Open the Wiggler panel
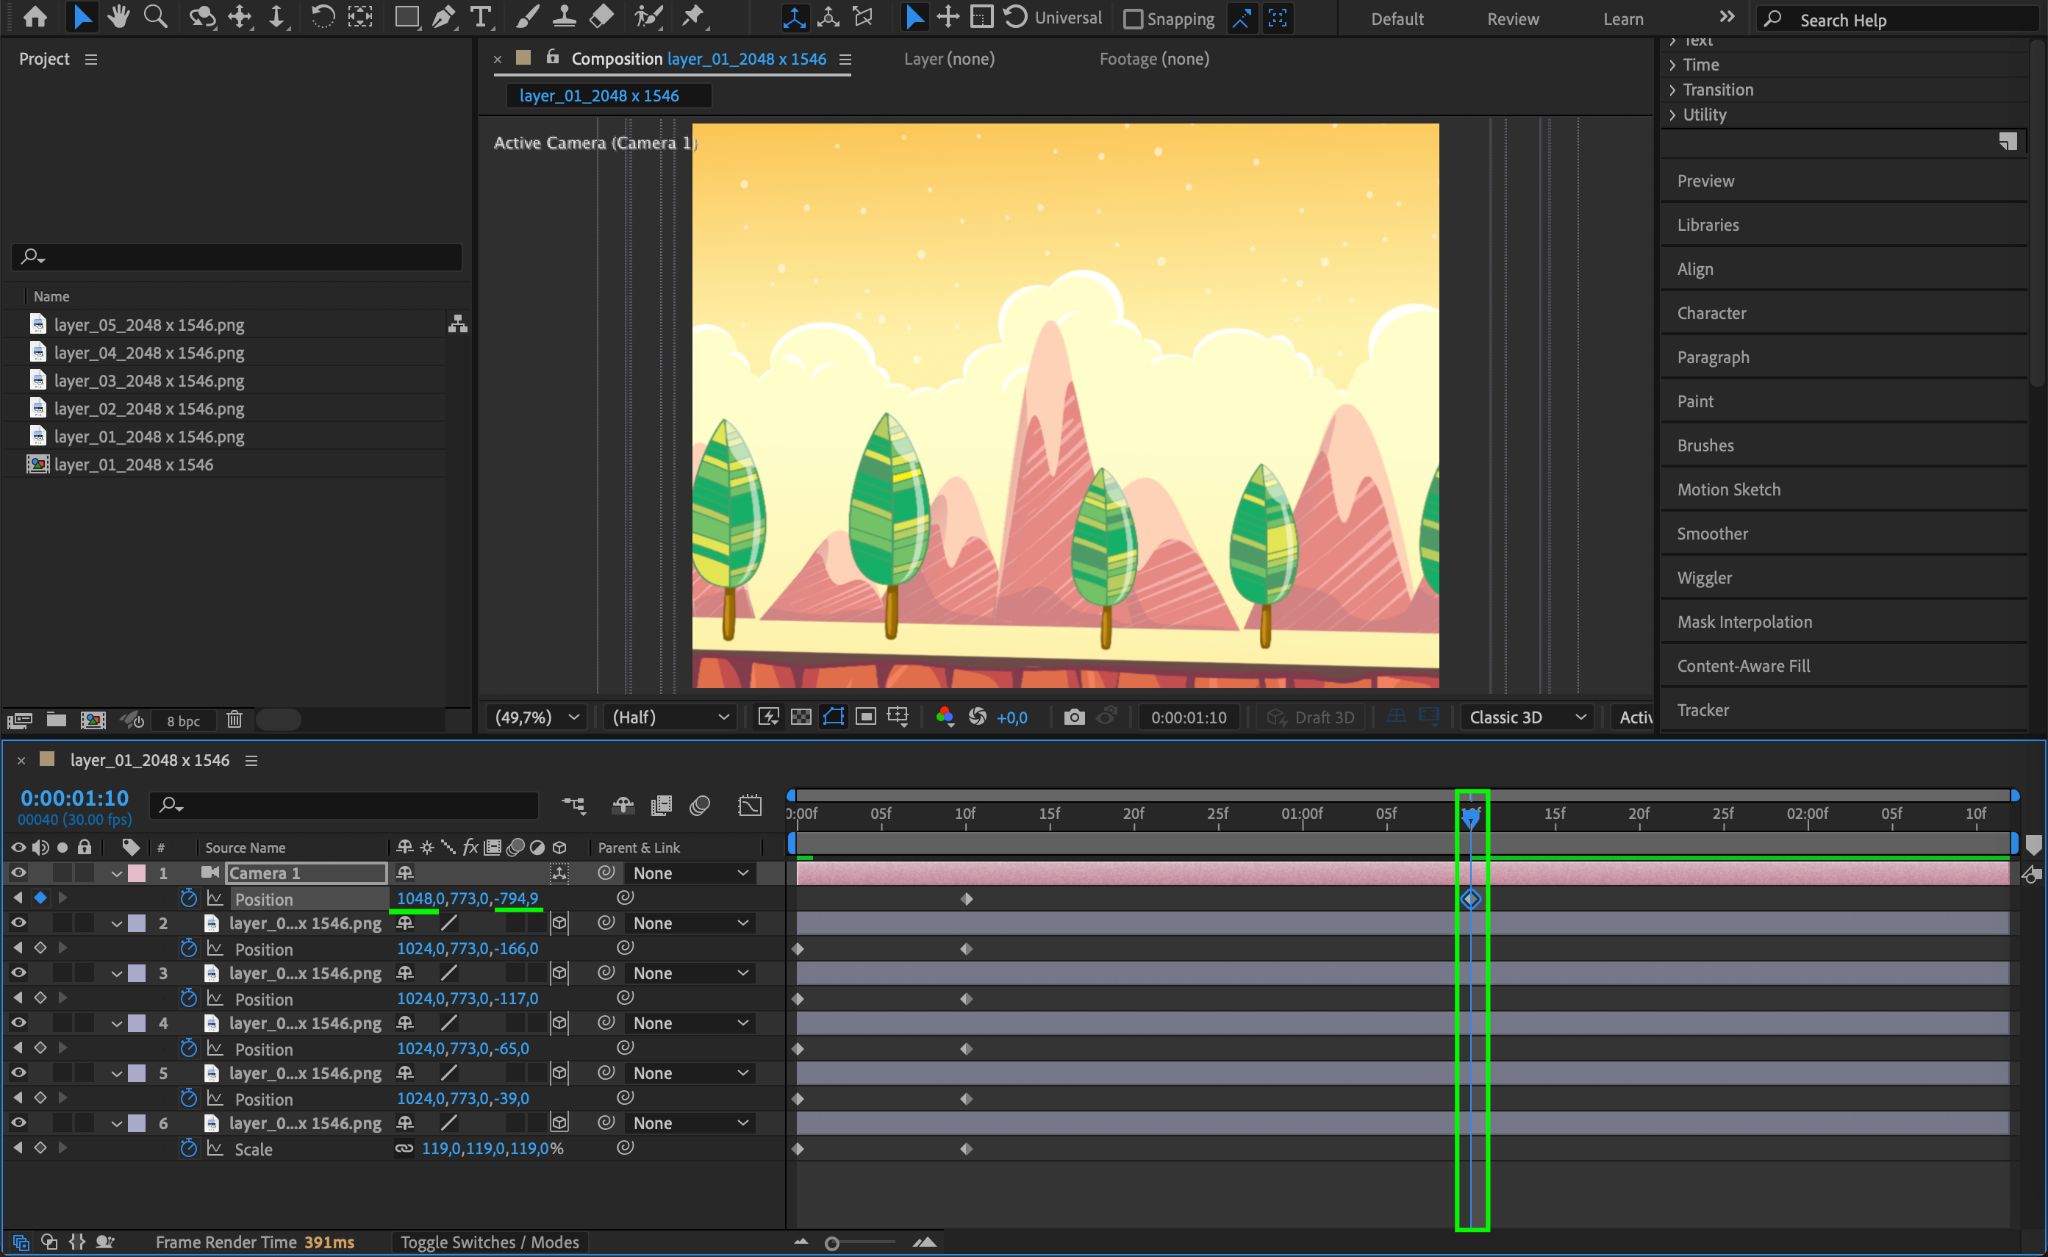Viewport: 2048px width, 1257px height. tap(1704, 578)
